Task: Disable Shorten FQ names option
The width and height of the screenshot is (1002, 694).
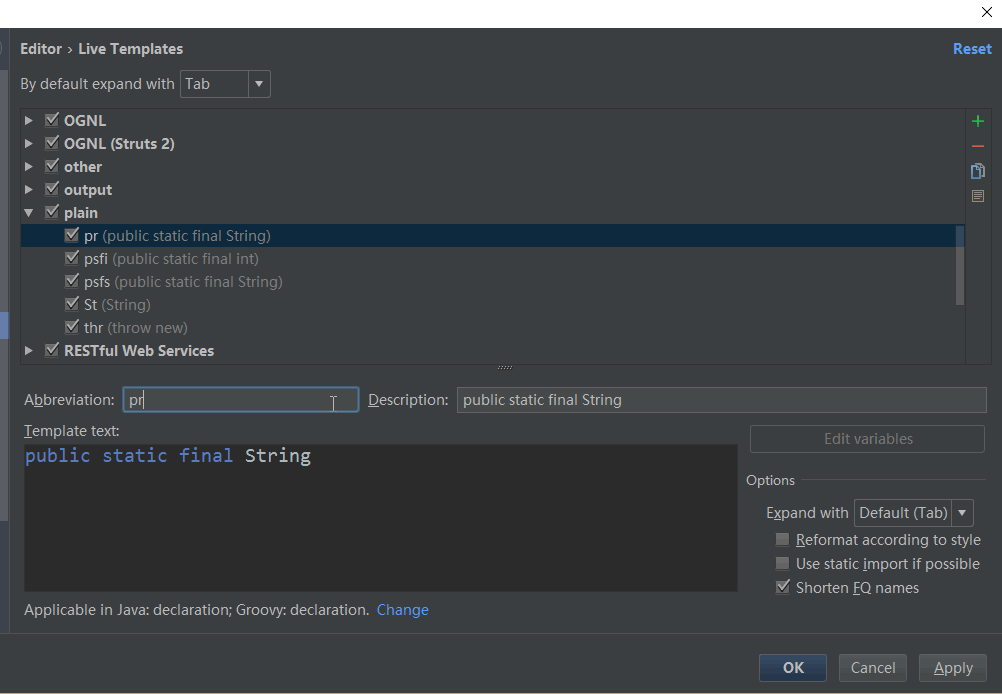Action: pos(782,587)
